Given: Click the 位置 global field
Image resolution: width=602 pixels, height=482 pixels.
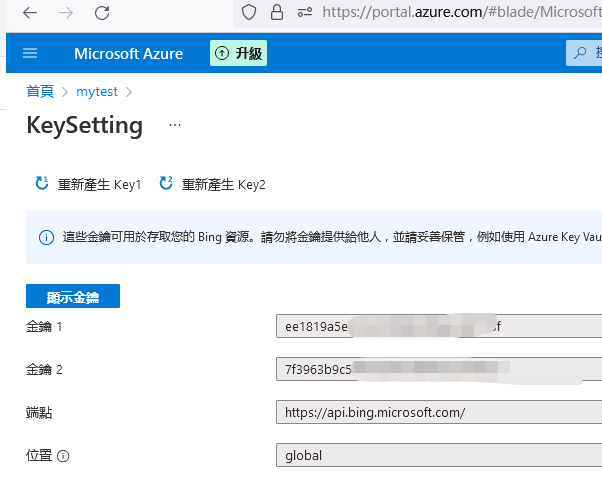Looking at the screenshot, I should tap(439, 455).
